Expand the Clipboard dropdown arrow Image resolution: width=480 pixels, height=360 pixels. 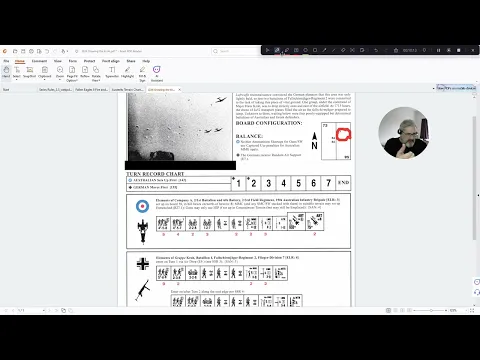[x=45, y=80]
